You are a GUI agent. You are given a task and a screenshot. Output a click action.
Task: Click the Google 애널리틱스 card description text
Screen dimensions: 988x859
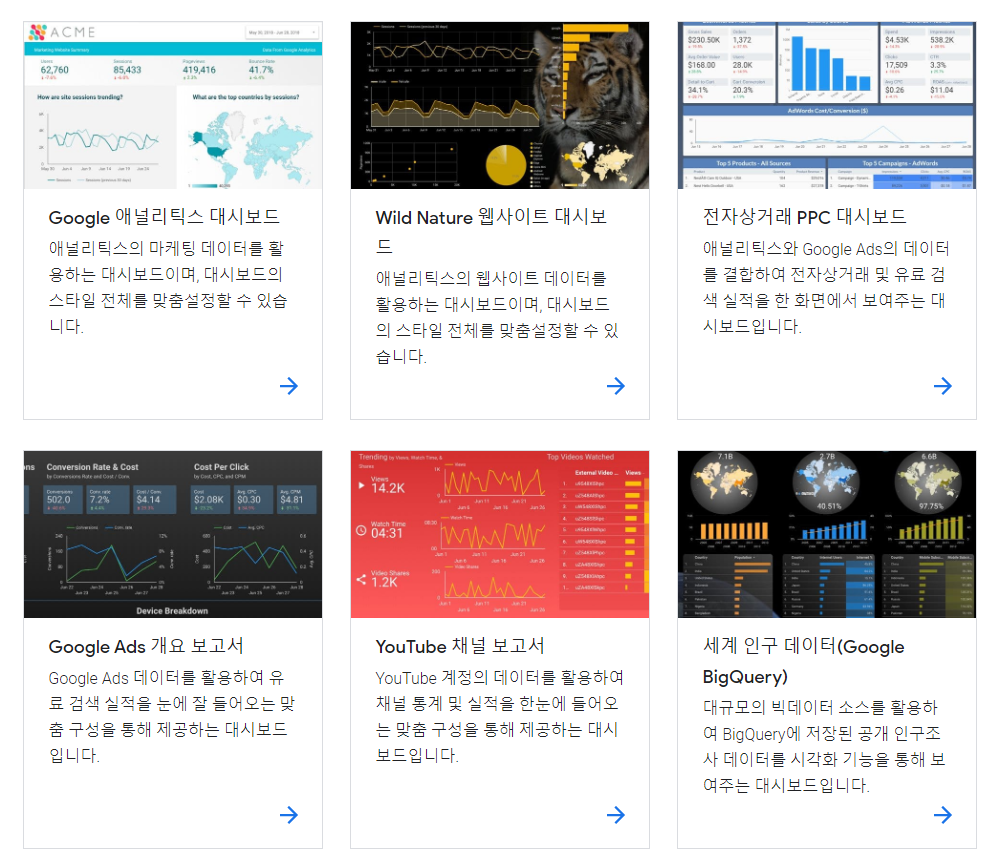pyautogui.click(x=168, y=287)
